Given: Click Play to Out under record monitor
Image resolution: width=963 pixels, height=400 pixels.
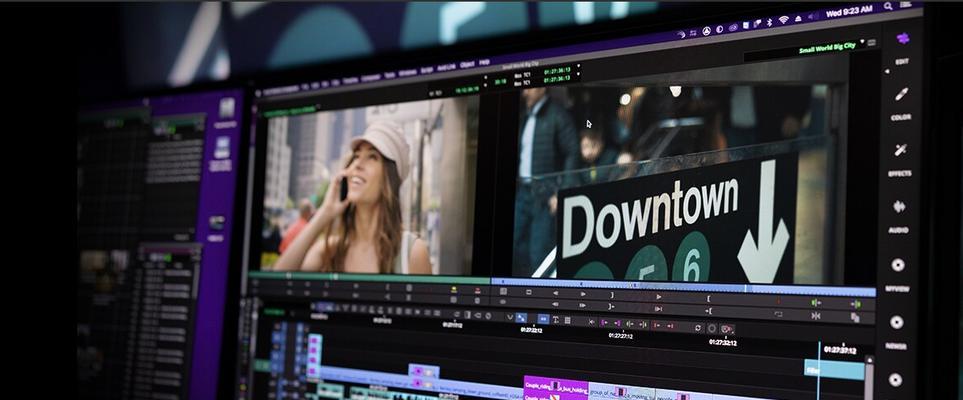Looking at the screenshot, I should pos(658,308).
